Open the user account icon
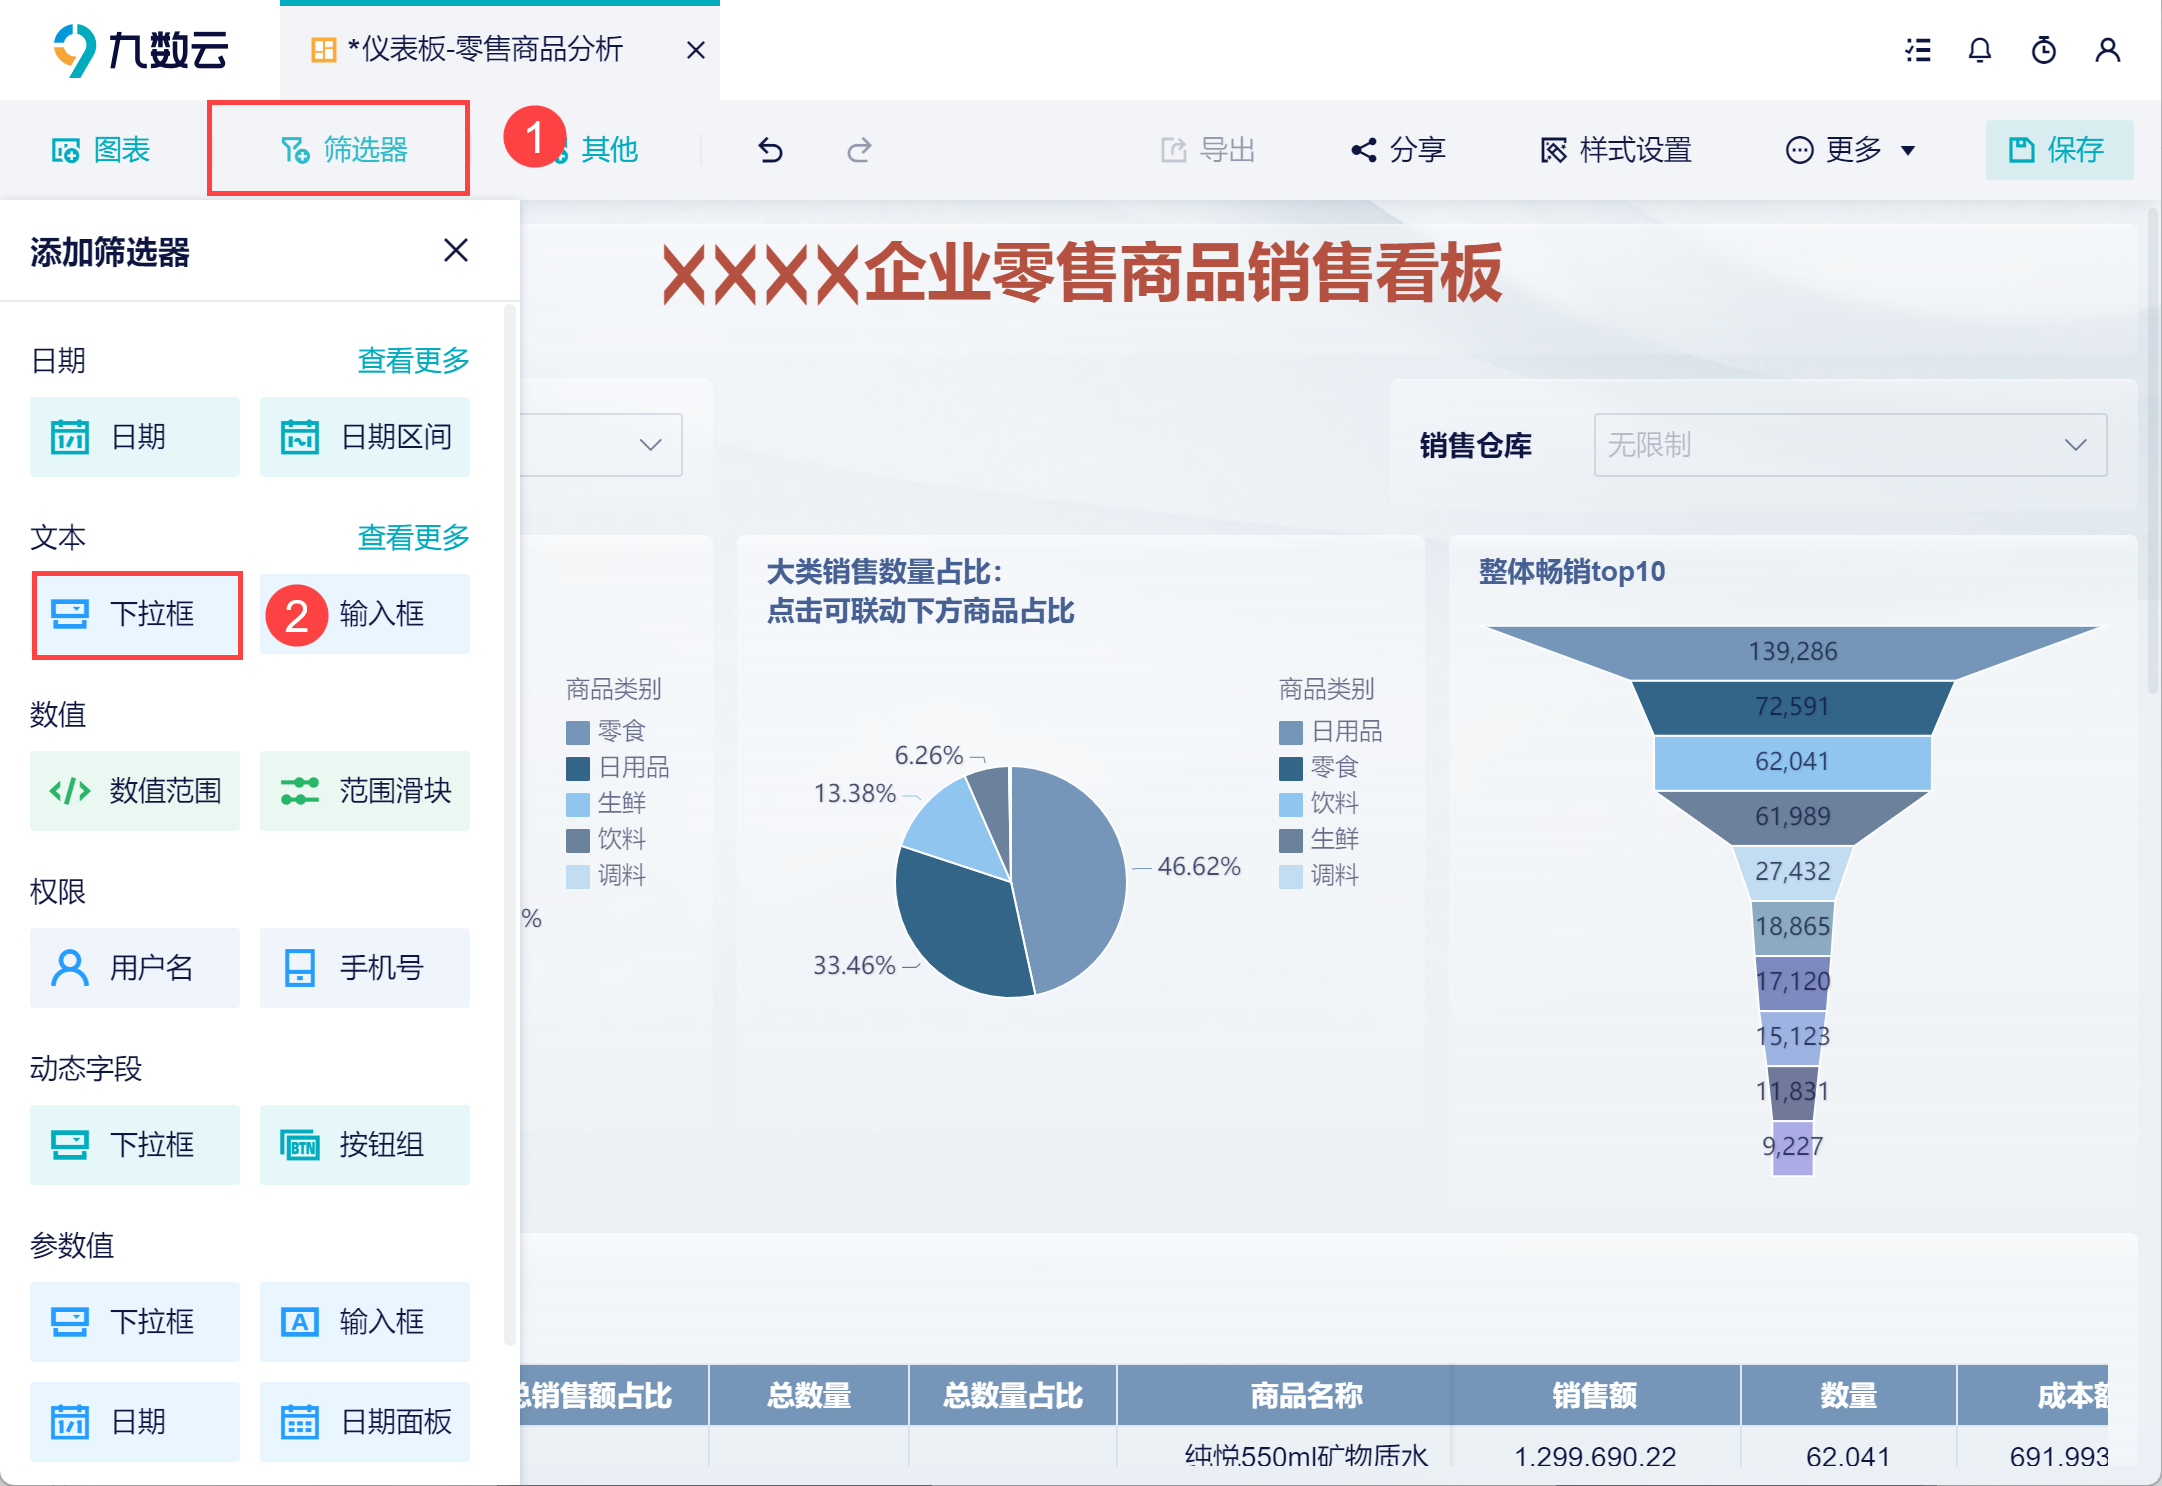 point(2108,50)
